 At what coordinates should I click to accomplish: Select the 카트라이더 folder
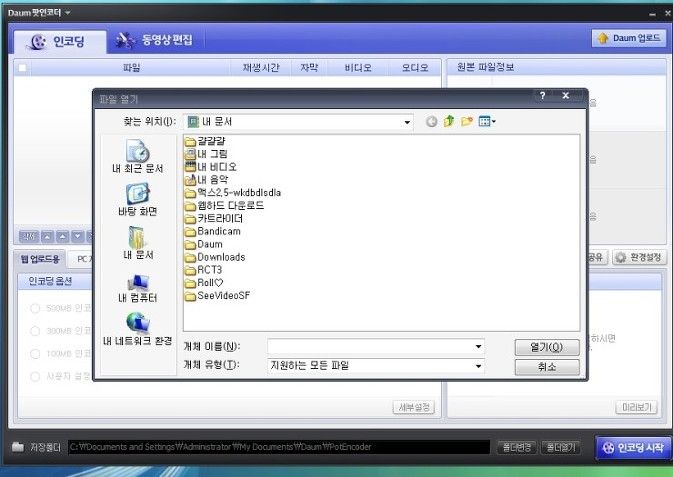coord(214,219)
